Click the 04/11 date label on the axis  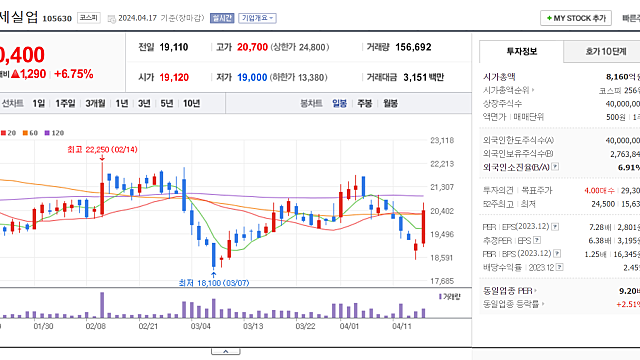click(402, 326)
